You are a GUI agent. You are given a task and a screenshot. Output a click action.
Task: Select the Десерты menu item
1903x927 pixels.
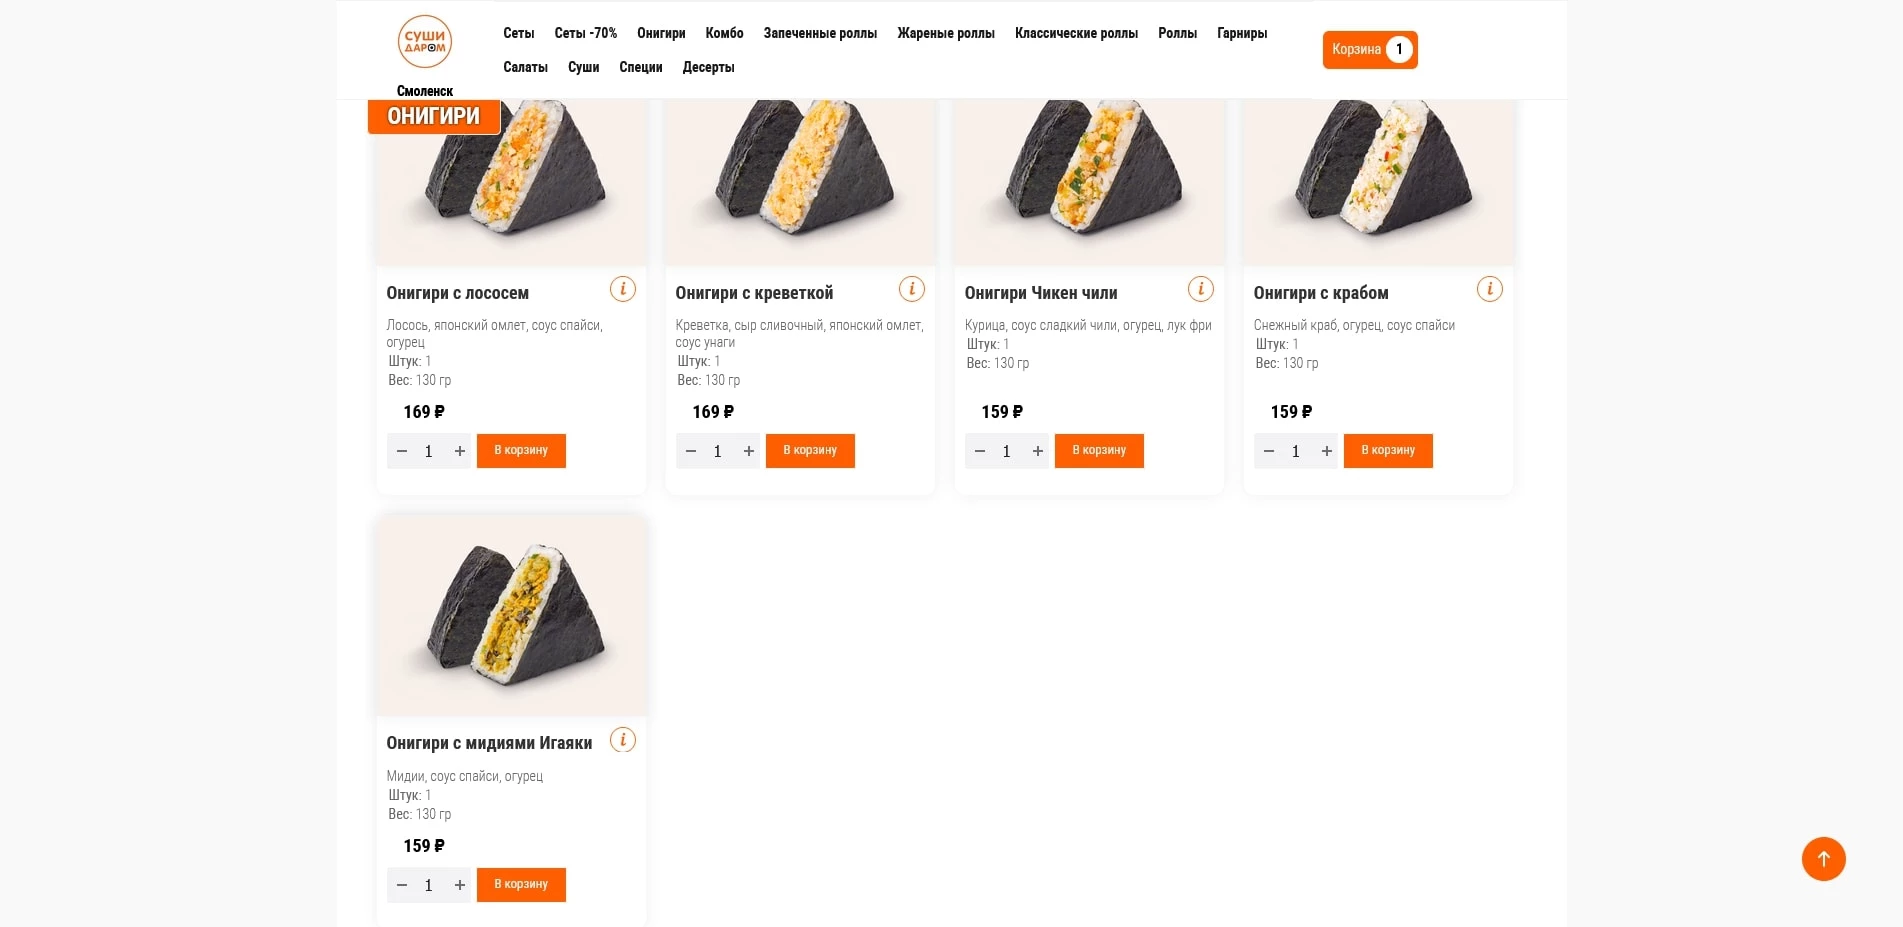708,68
